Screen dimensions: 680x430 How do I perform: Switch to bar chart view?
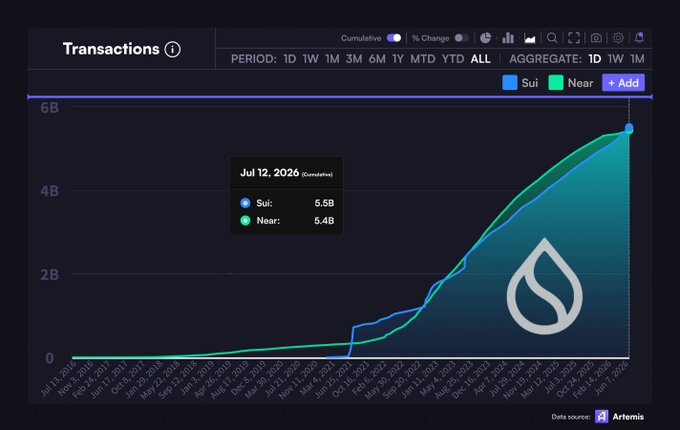508,38
